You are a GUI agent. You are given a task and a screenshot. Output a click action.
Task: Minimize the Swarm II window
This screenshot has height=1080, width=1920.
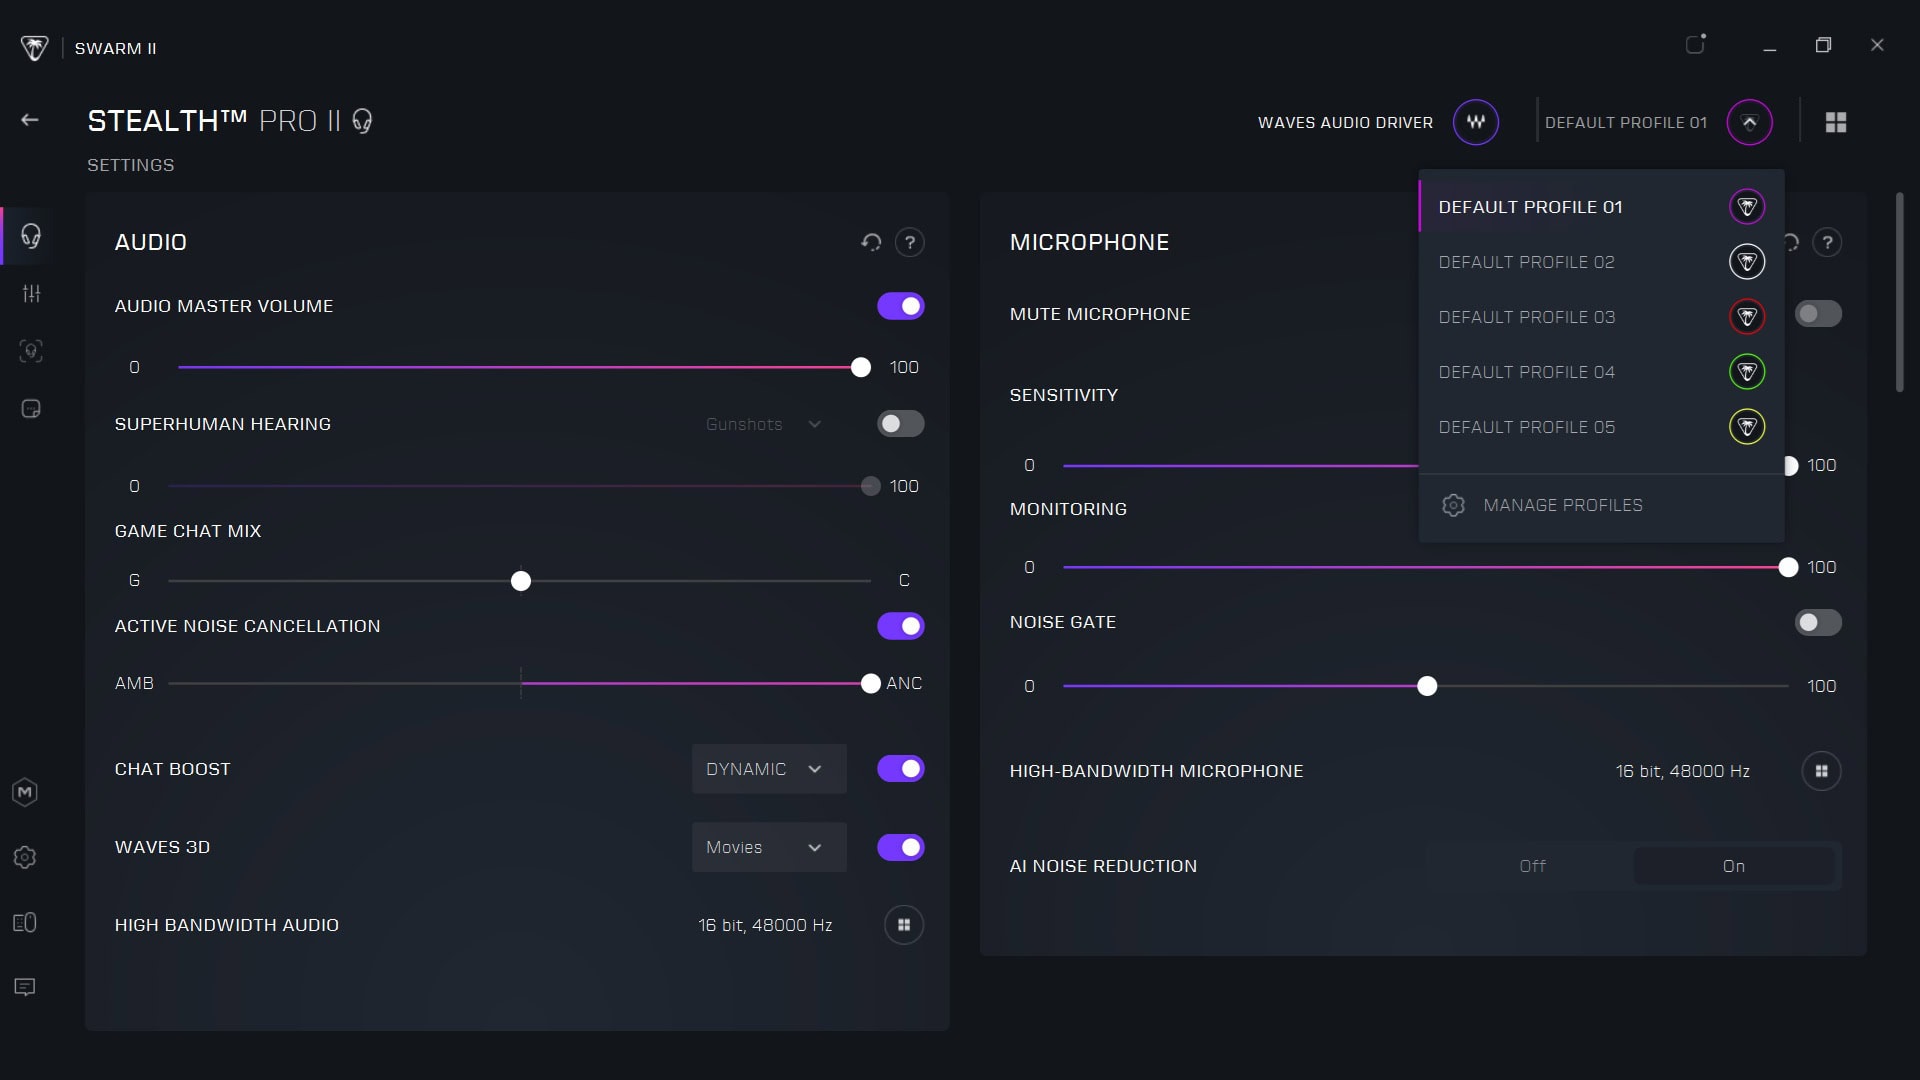click(1769, 47)
